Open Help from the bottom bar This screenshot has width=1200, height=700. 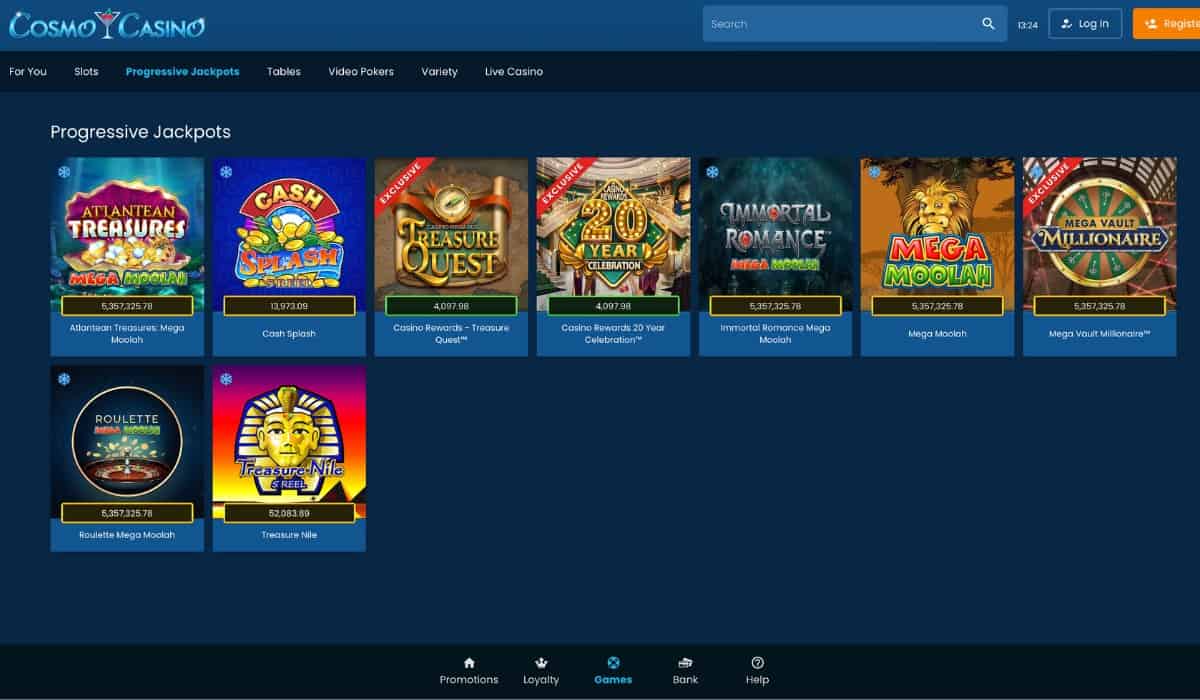757,663
